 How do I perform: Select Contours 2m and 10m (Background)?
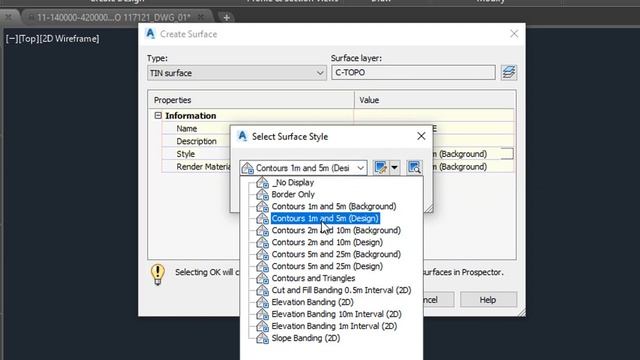[x=336, y=230]
